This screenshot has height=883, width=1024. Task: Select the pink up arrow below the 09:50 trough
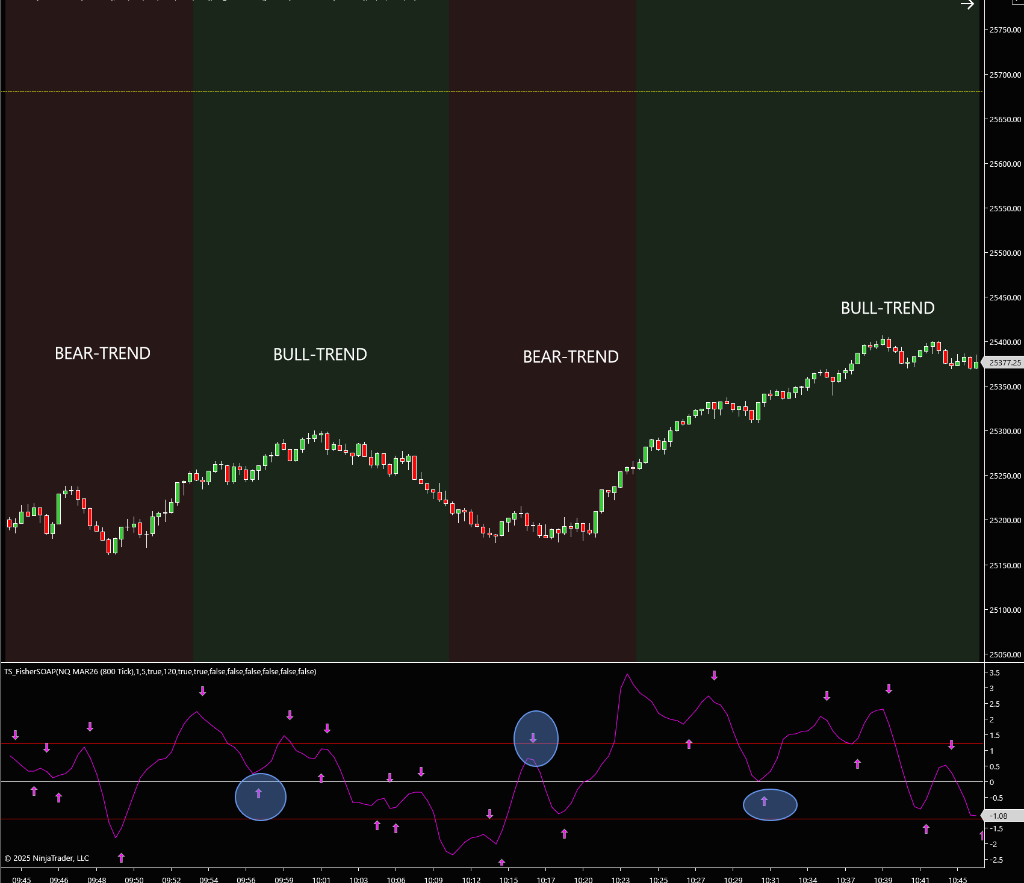point(121,857)
